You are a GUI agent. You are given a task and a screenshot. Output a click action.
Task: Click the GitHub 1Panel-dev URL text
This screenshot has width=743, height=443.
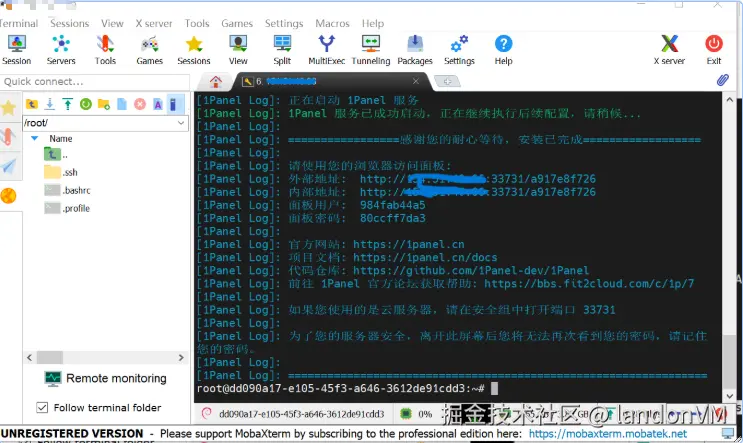click(471, 270)
